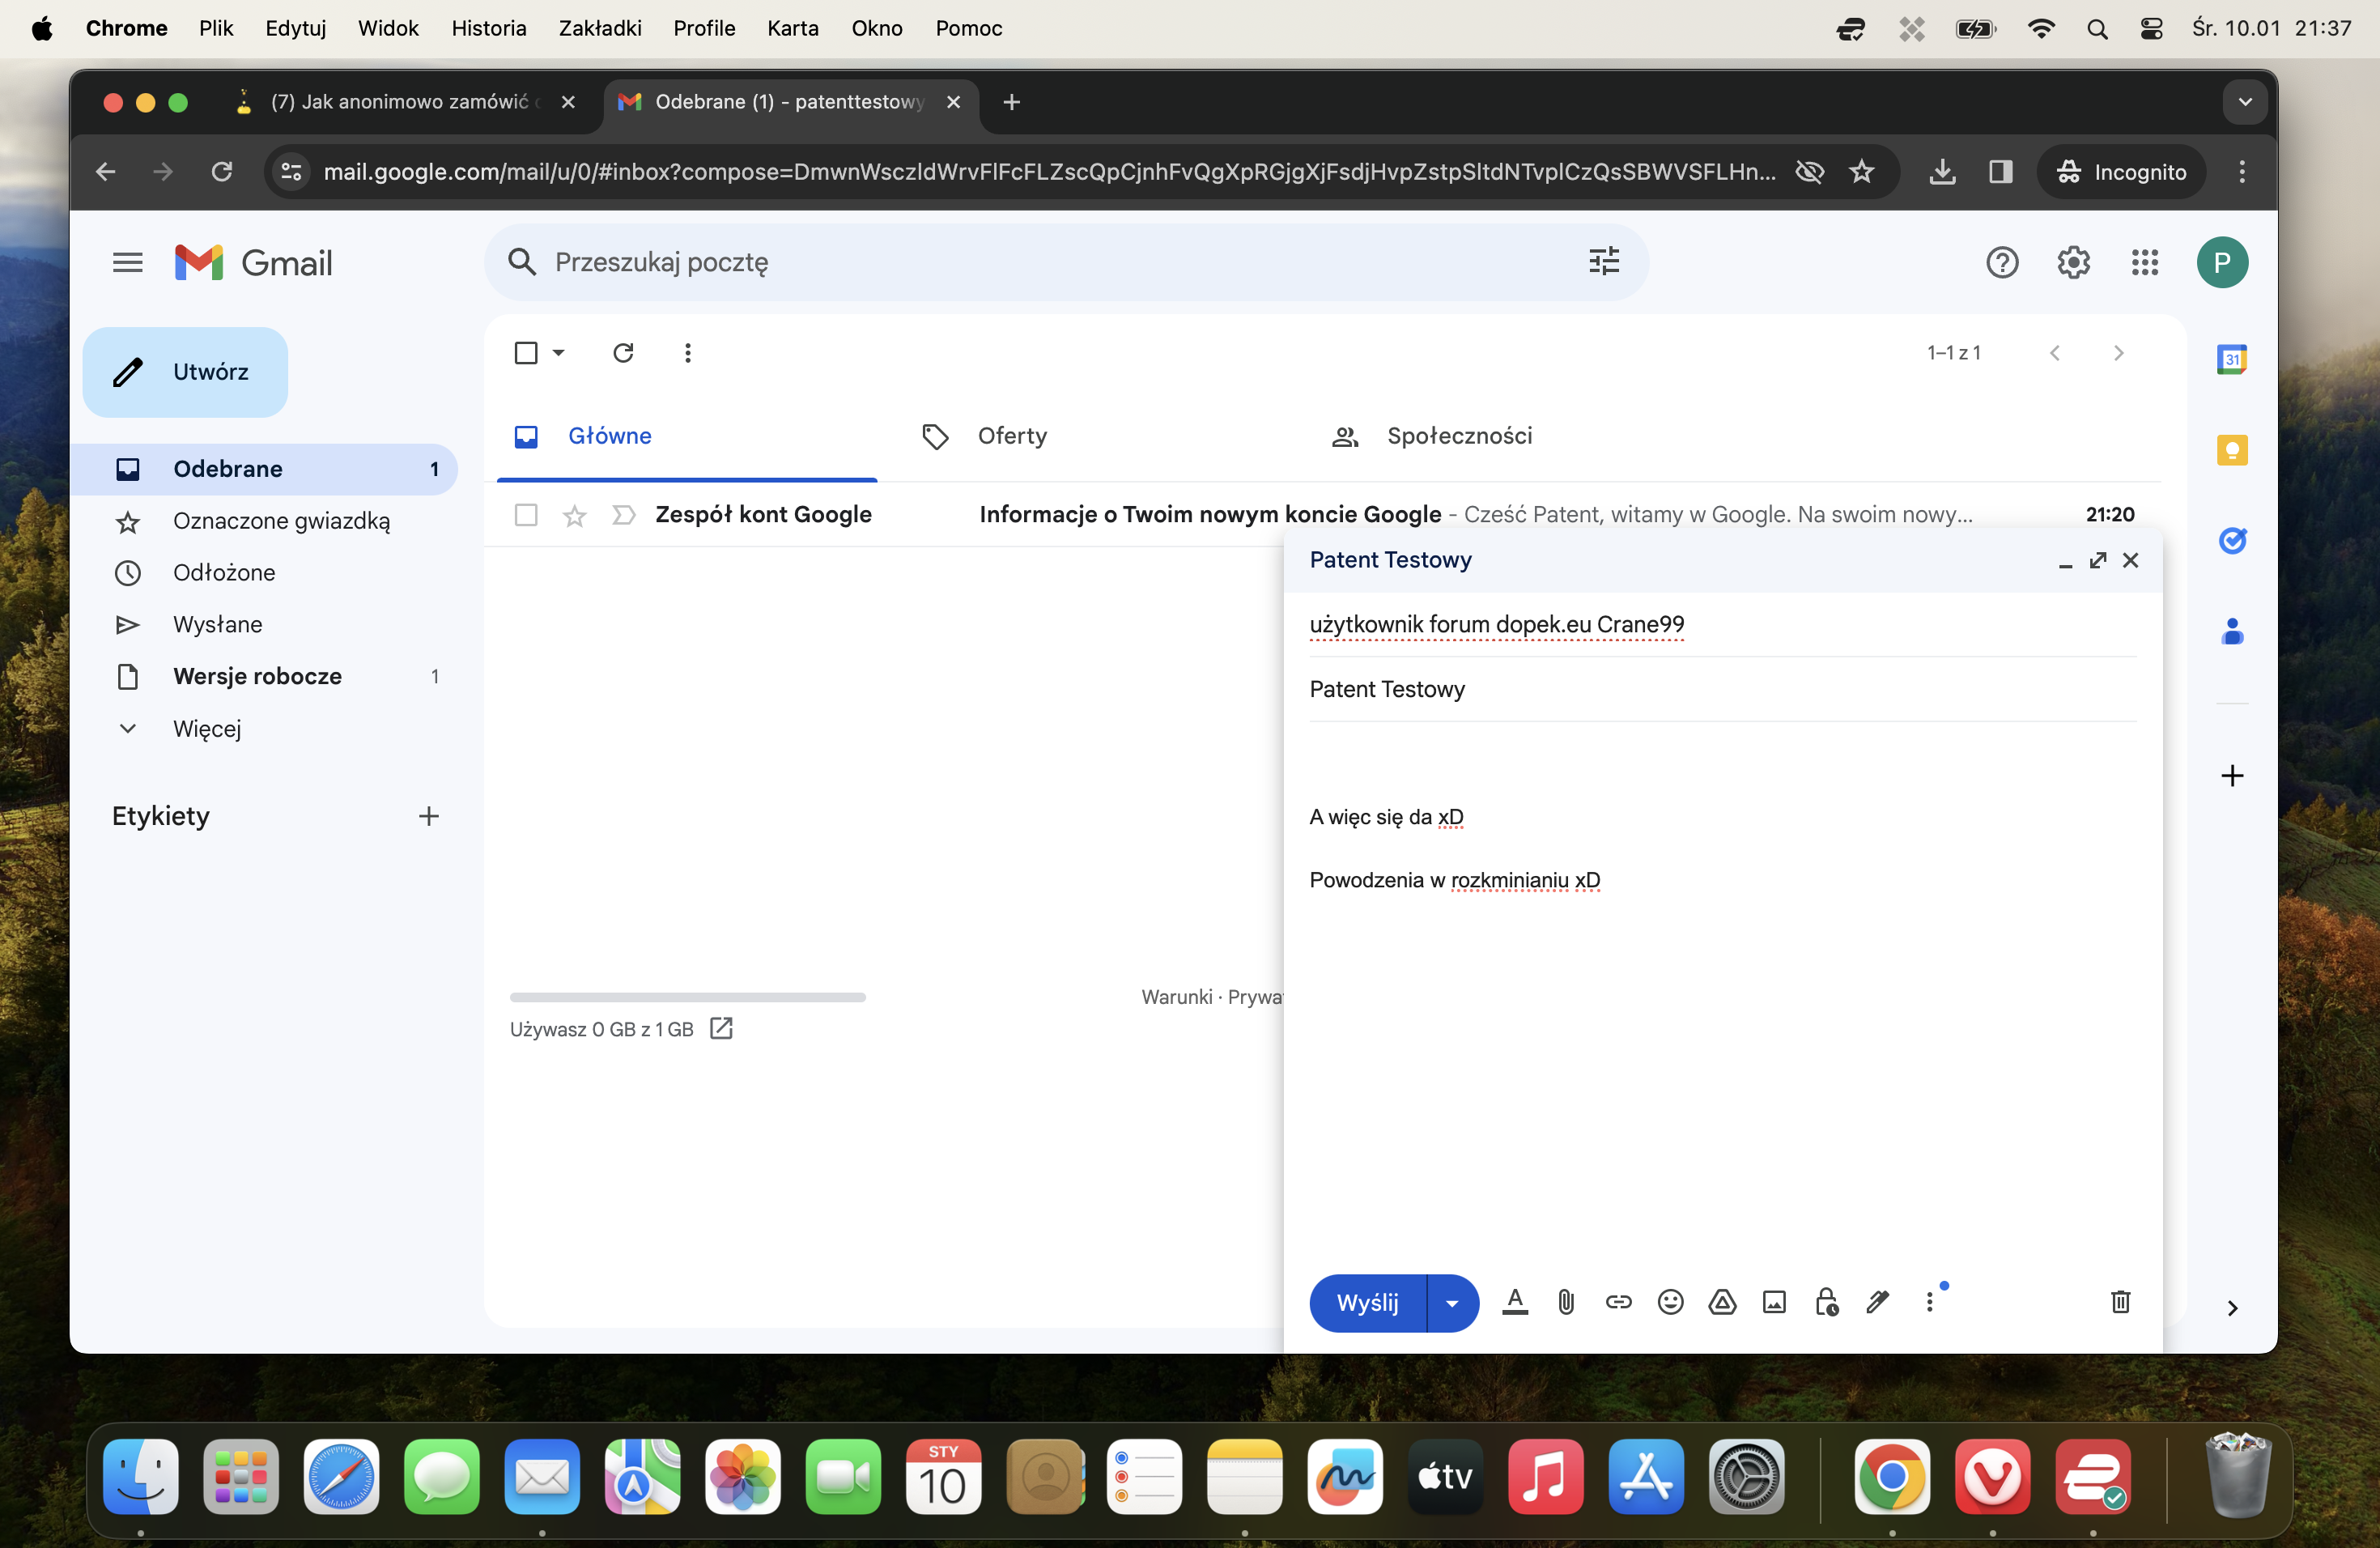This screenshot has height=1548, width=2380.
Task: Open Widok menu in menu bar
Action: (388, 28)
